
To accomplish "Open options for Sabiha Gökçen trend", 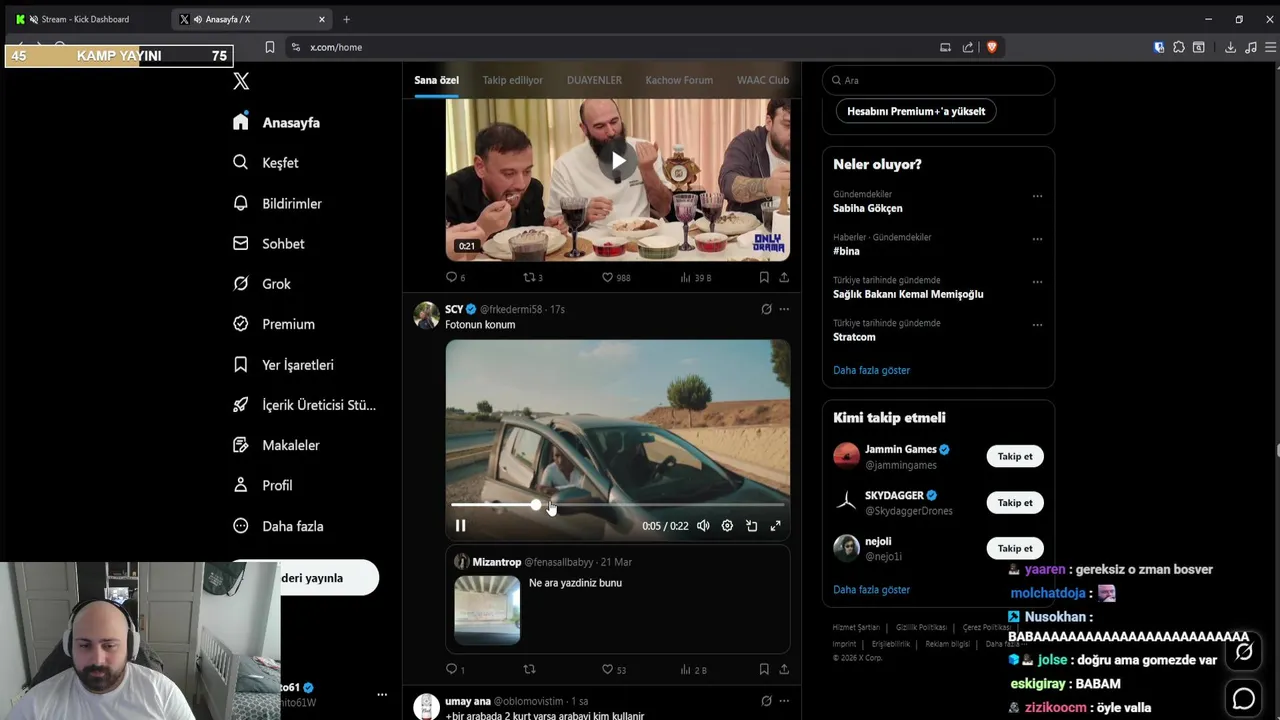I will (x=1037, y=196).
